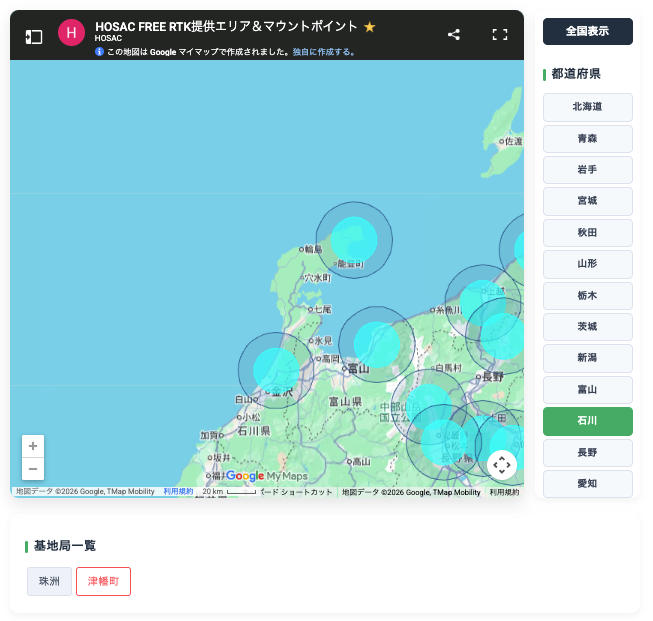Select 長野 prefecture button
Screen dimensions: 653x621
pos(588,453)
